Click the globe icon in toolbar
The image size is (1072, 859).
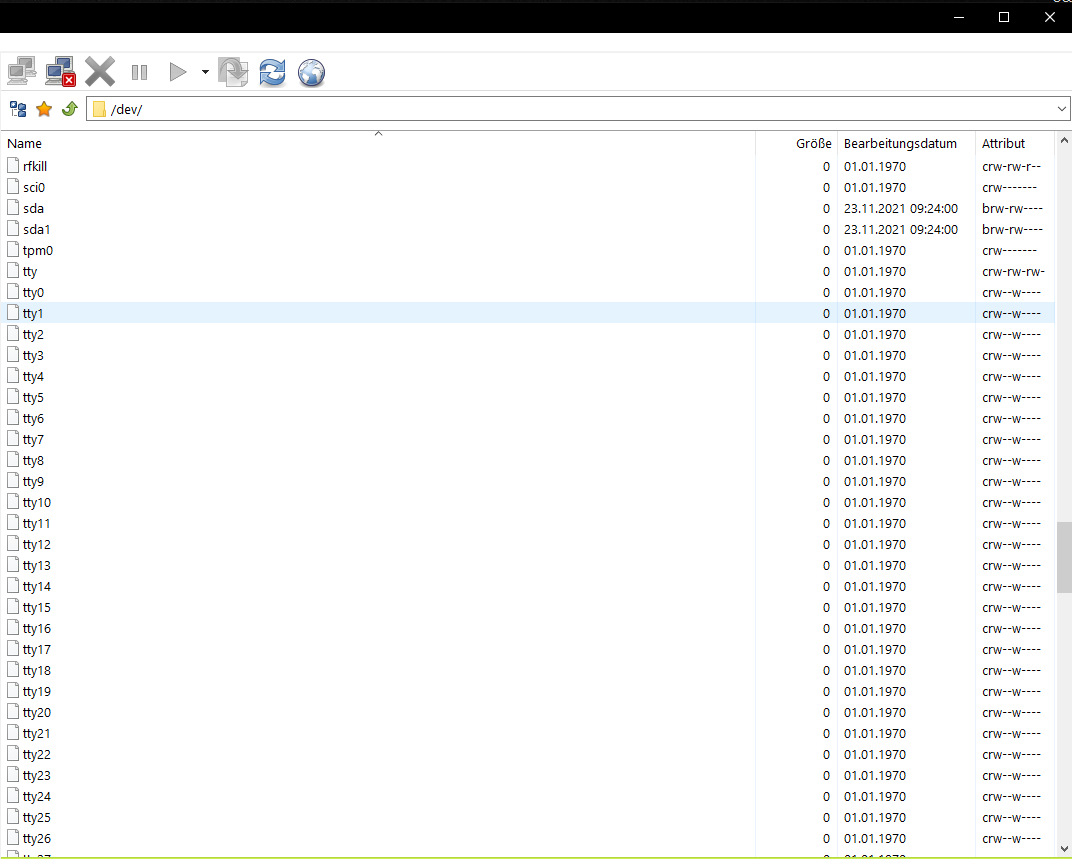click(x=311, y=72)
